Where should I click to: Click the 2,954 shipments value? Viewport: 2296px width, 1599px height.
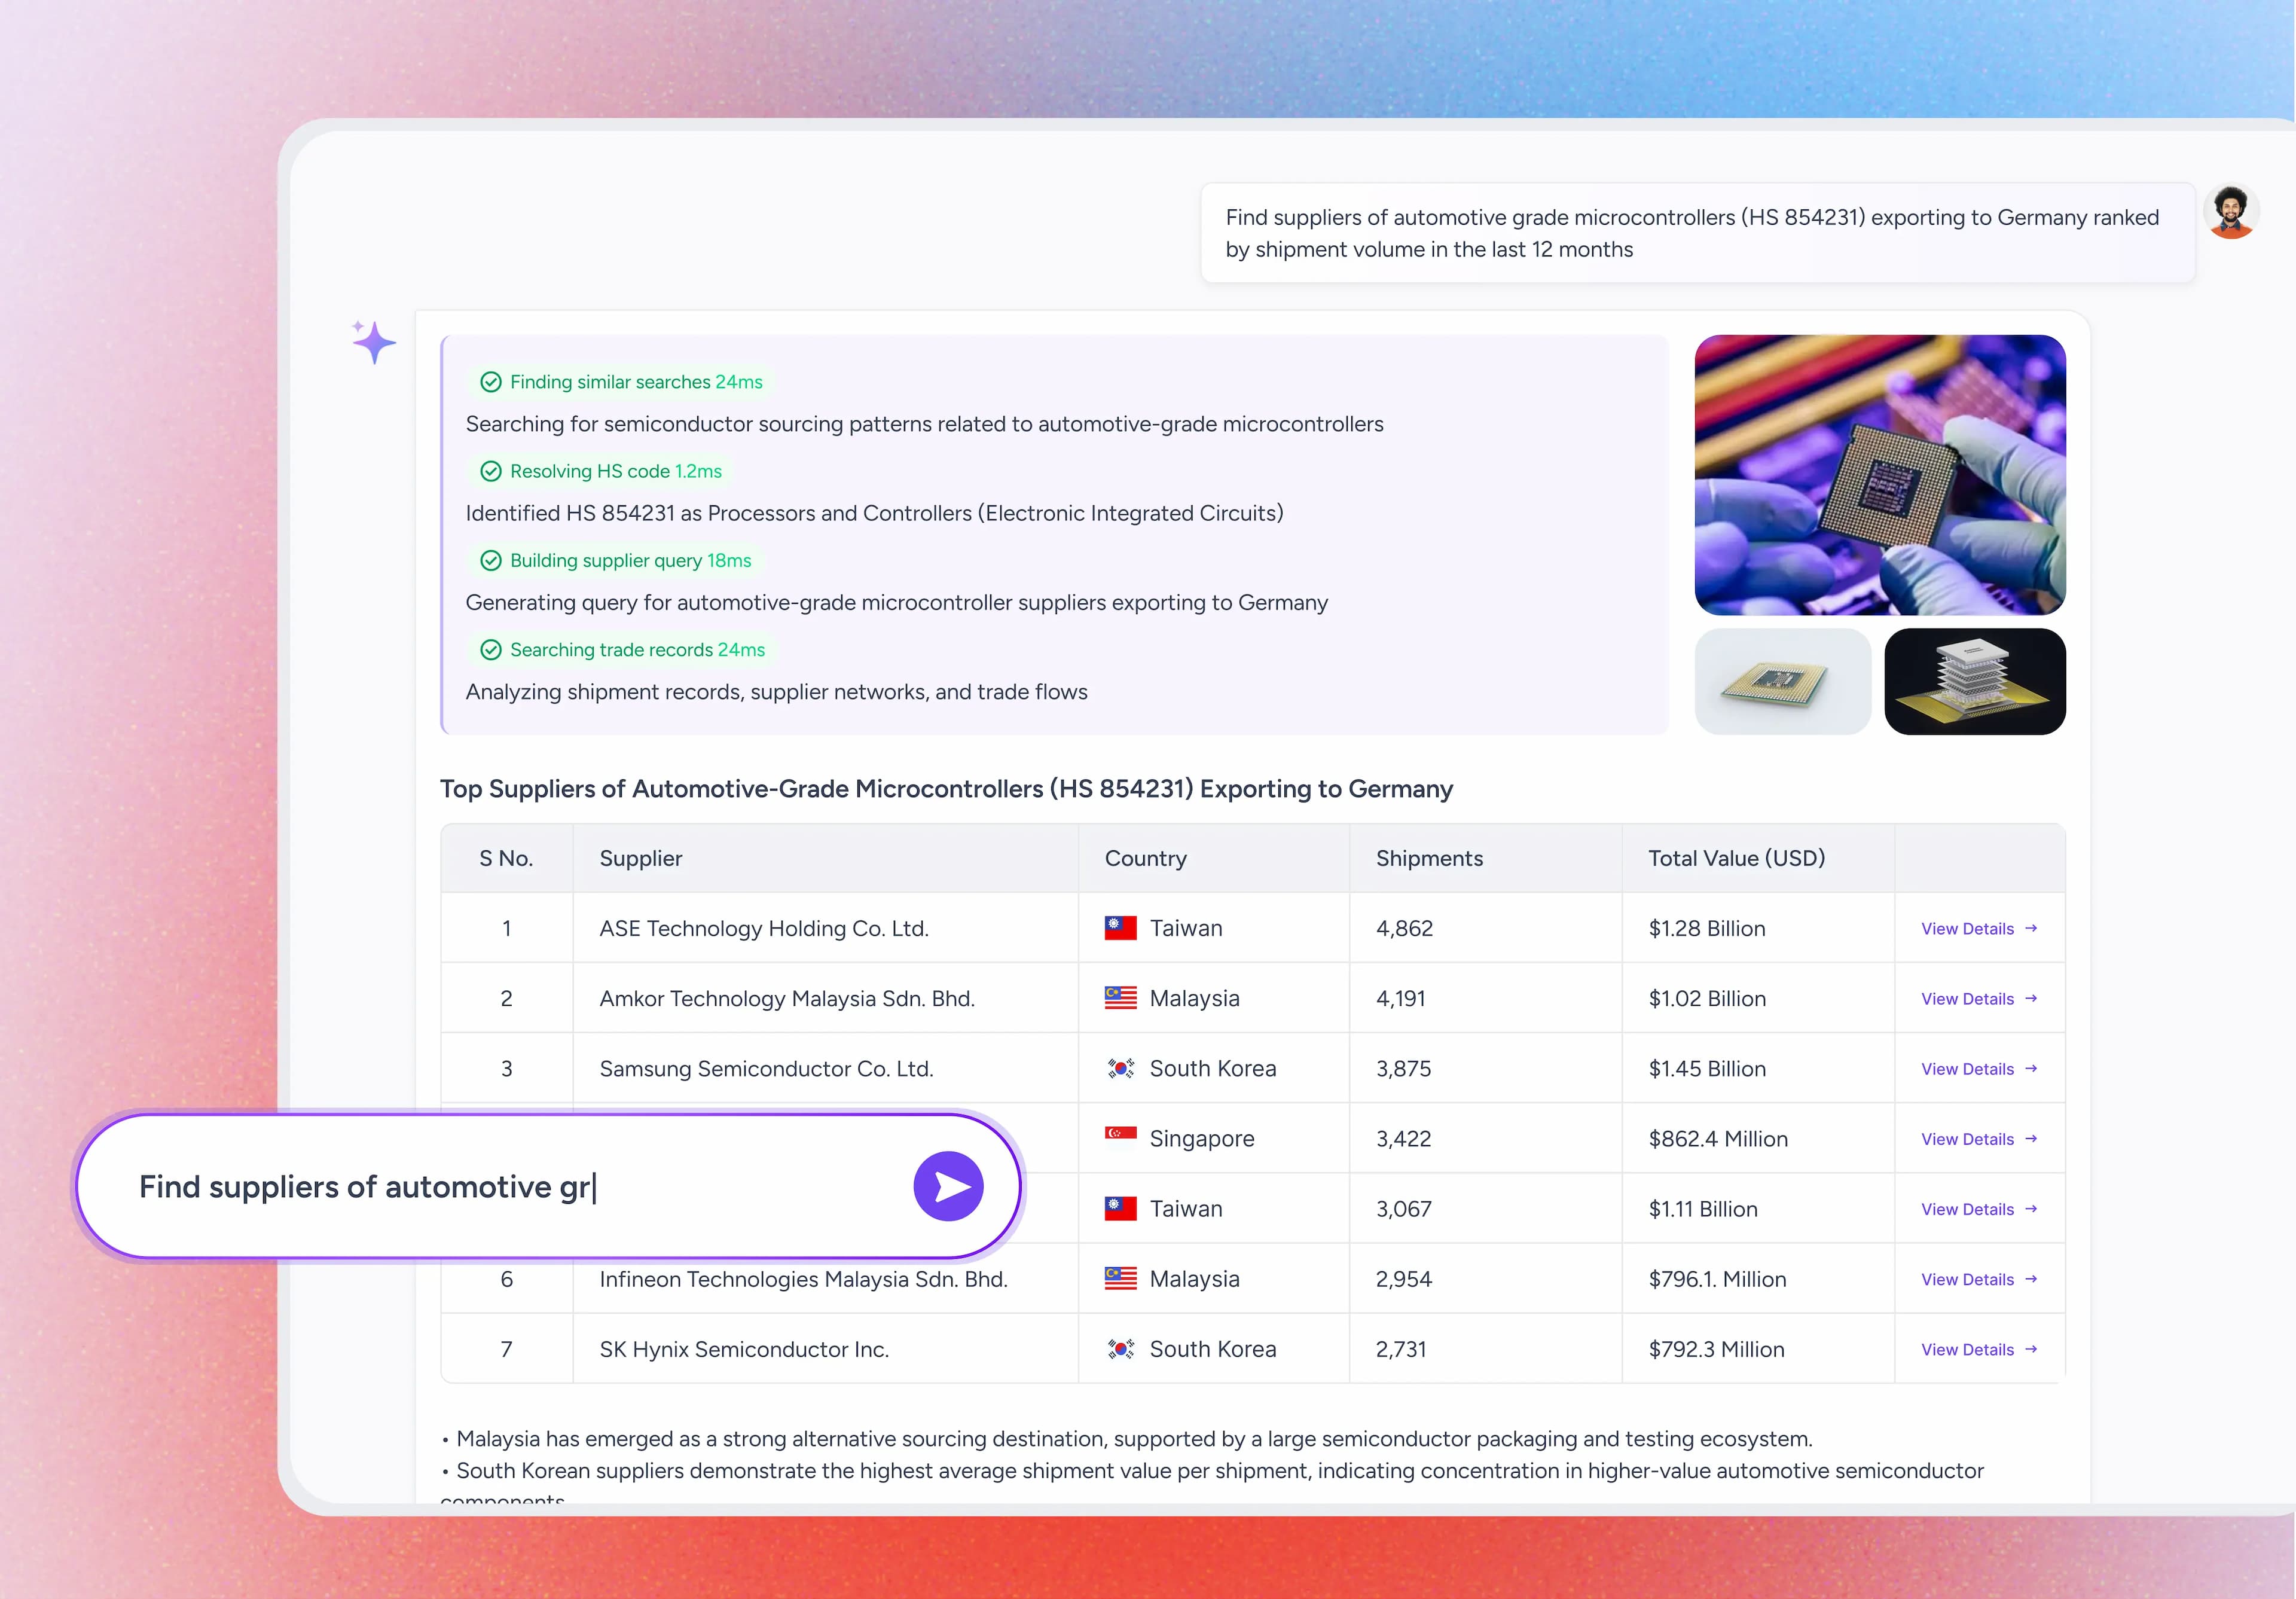pos(1403,1279)
